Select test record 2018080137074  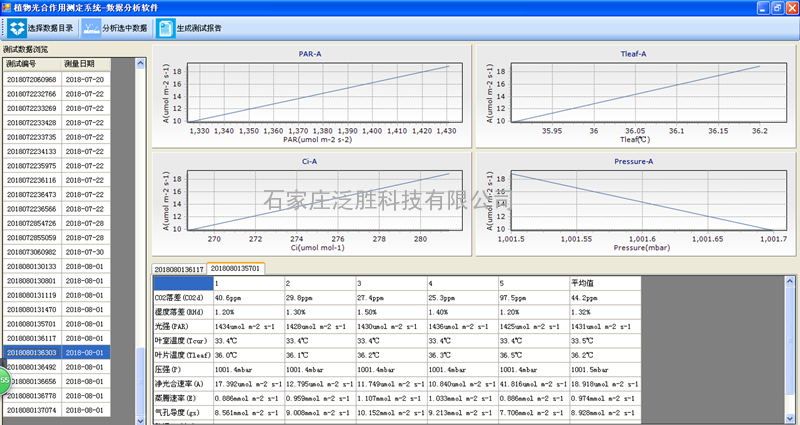[57, 410]
